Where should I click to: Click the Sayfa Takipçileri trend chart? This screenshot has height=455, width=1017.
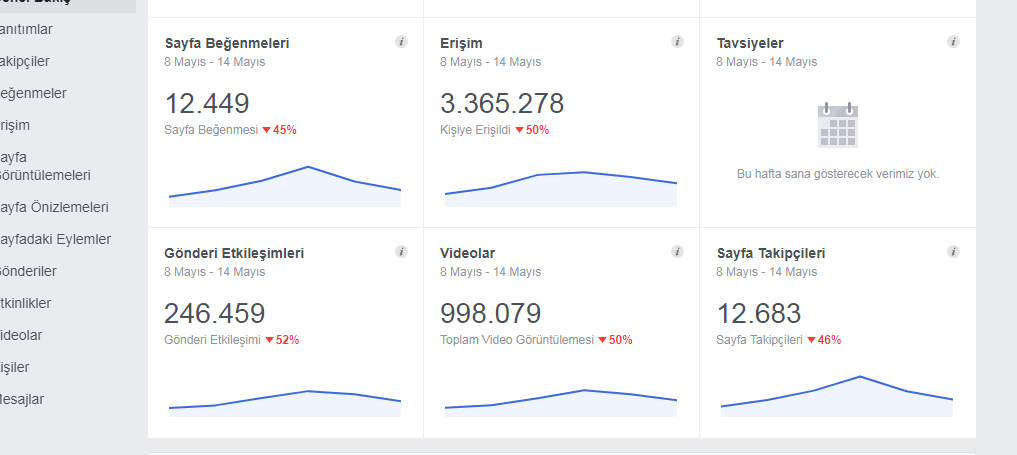[837, 396]
